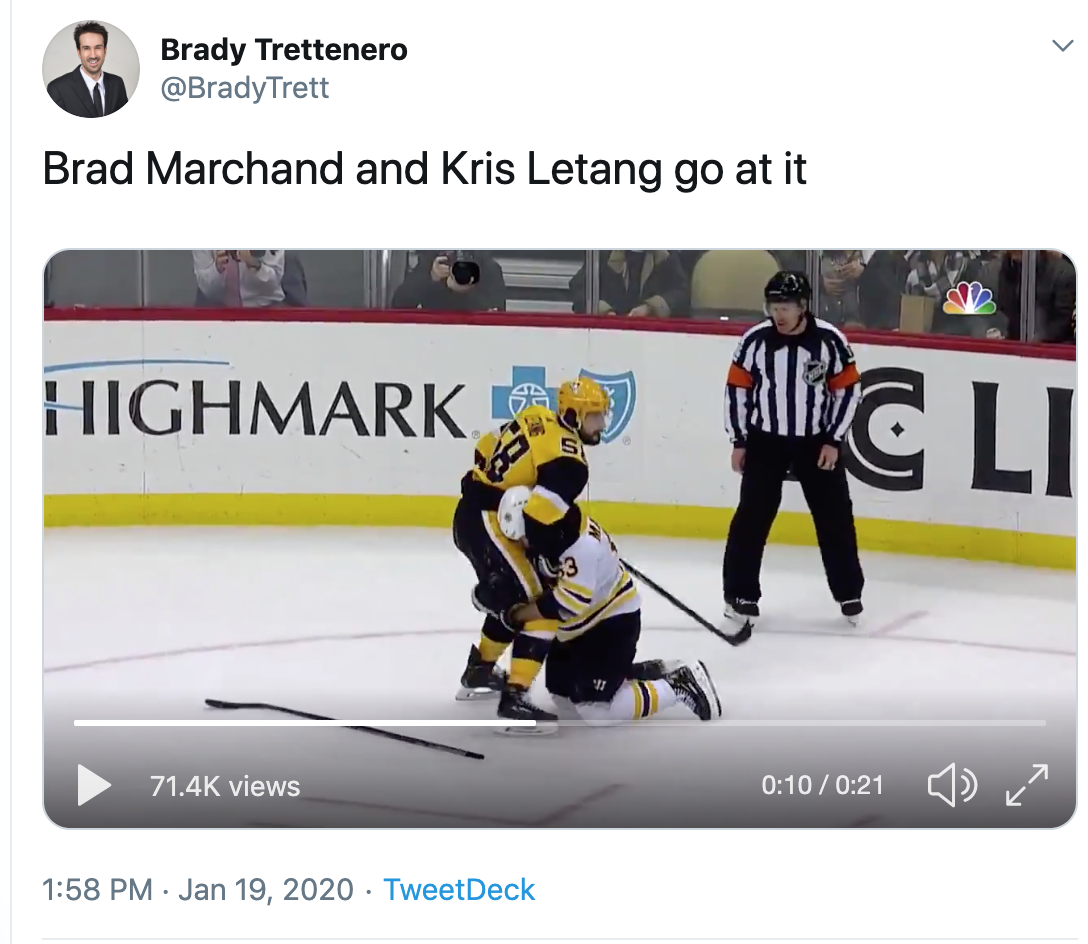The height and width of the screenshot is (944, 1088).
Task: Click the hockey stick lying on the ice
Action: (340, 727)
